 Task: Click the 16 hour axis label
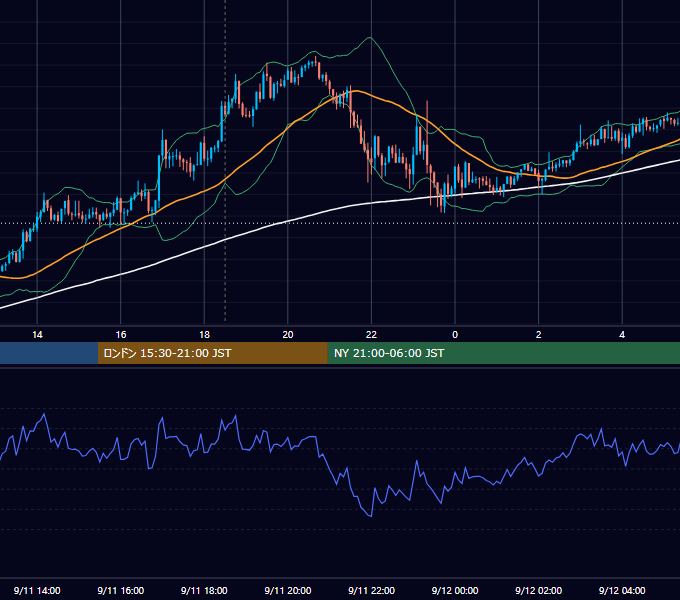click(x=121, y=335)
